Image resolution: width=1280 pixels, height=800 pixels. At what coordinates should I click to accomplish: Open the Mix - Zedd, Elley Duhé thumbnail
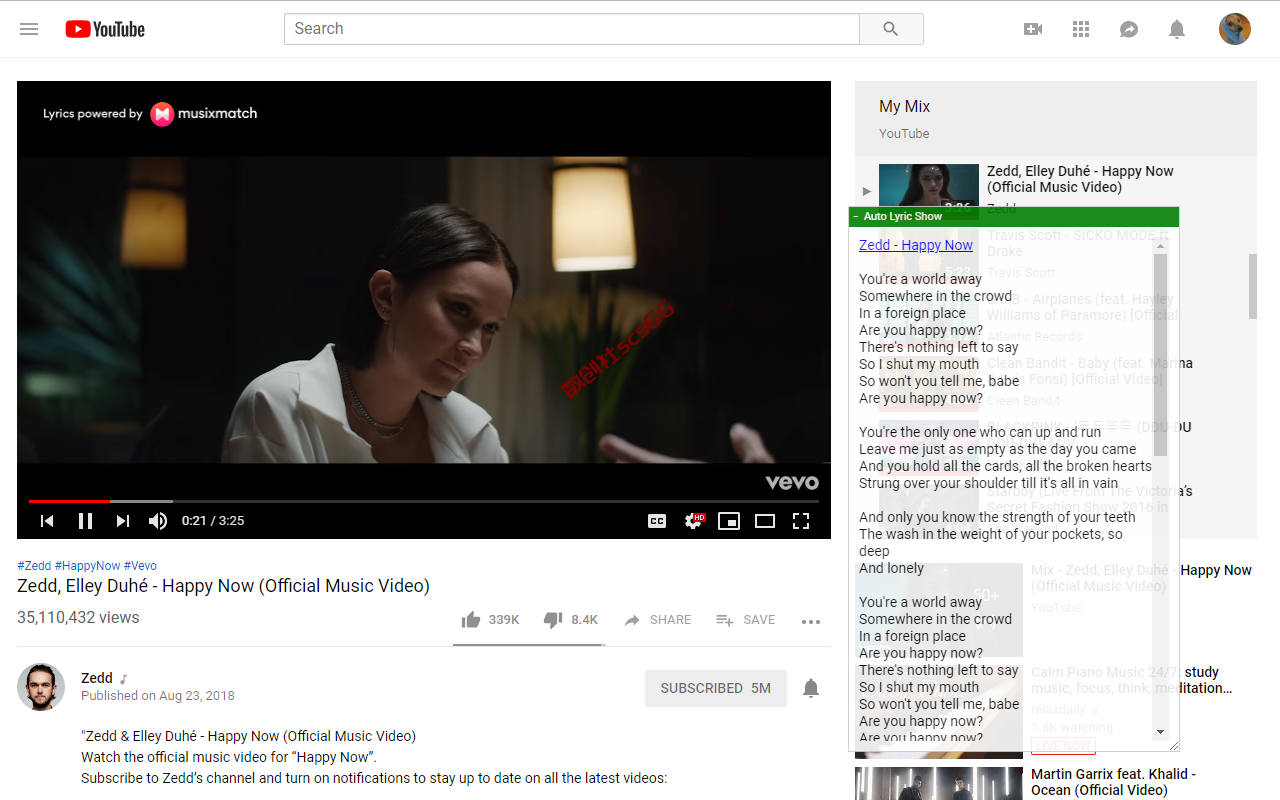click(939, 610)
